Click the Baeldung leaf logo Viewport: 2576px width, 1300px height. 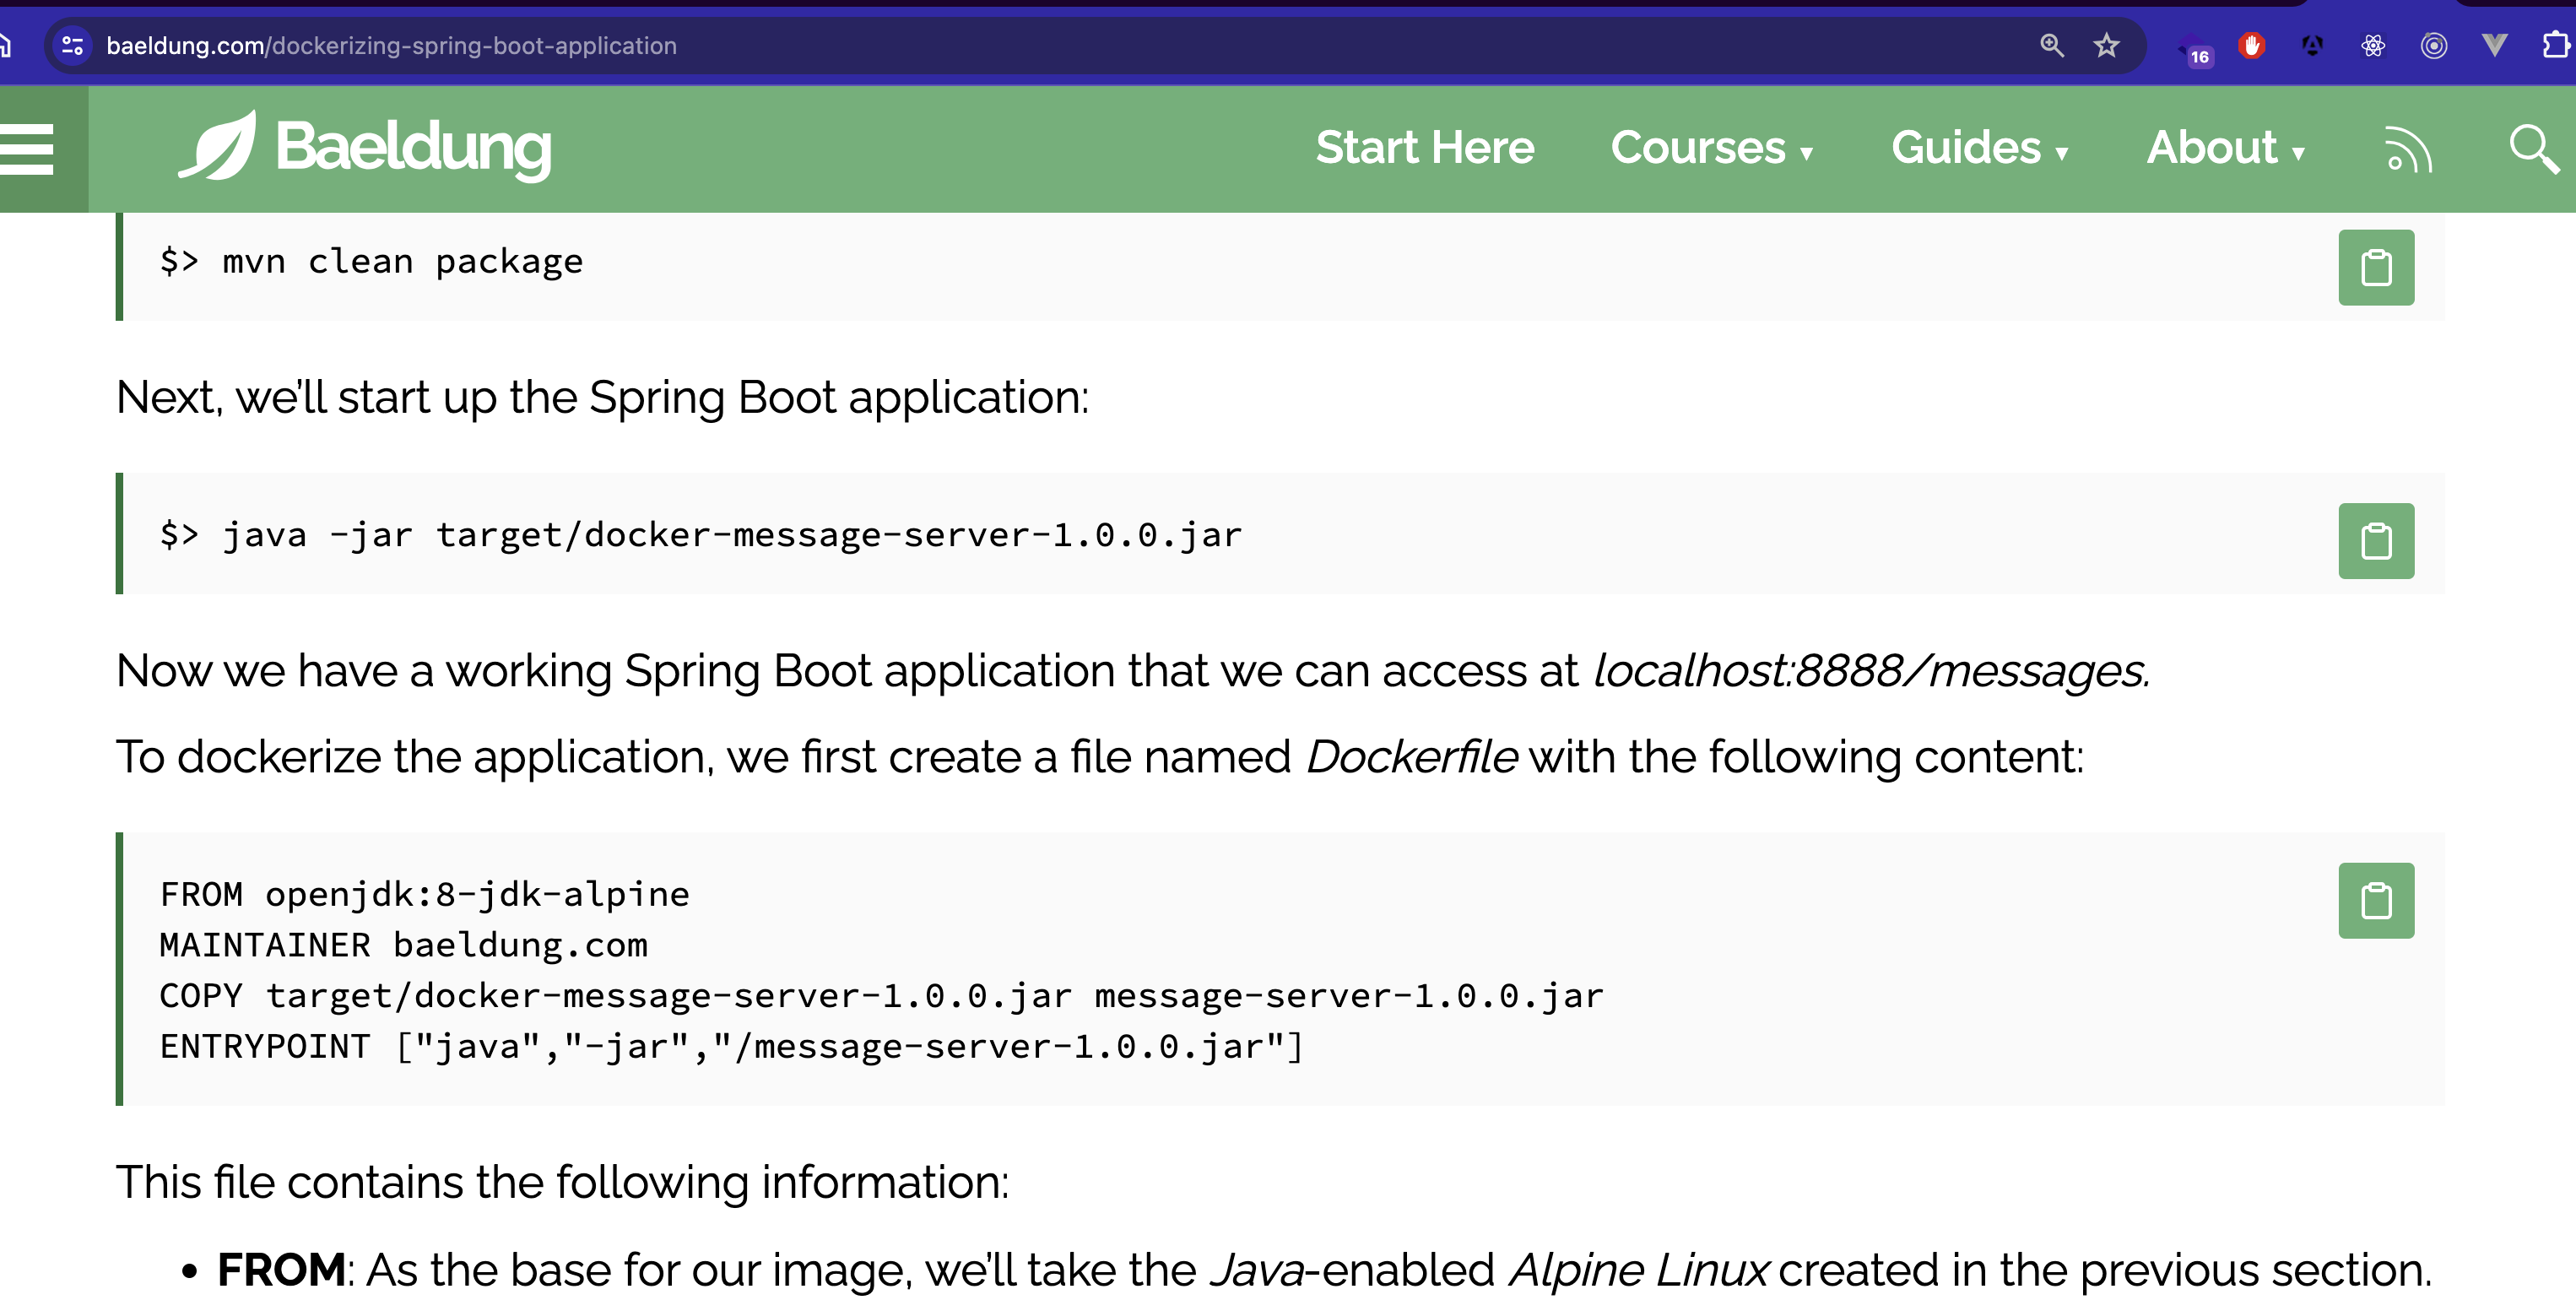point(219,148)
